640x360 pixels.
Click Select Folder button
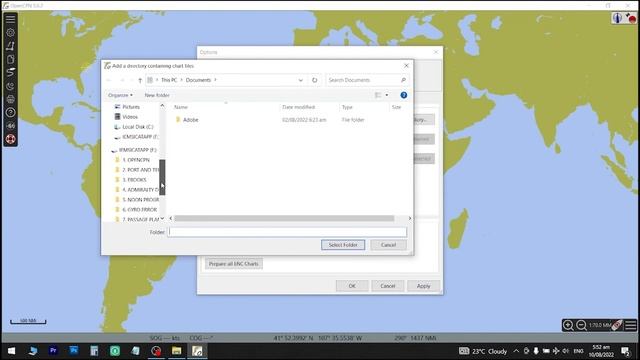(x=343, y=245)
